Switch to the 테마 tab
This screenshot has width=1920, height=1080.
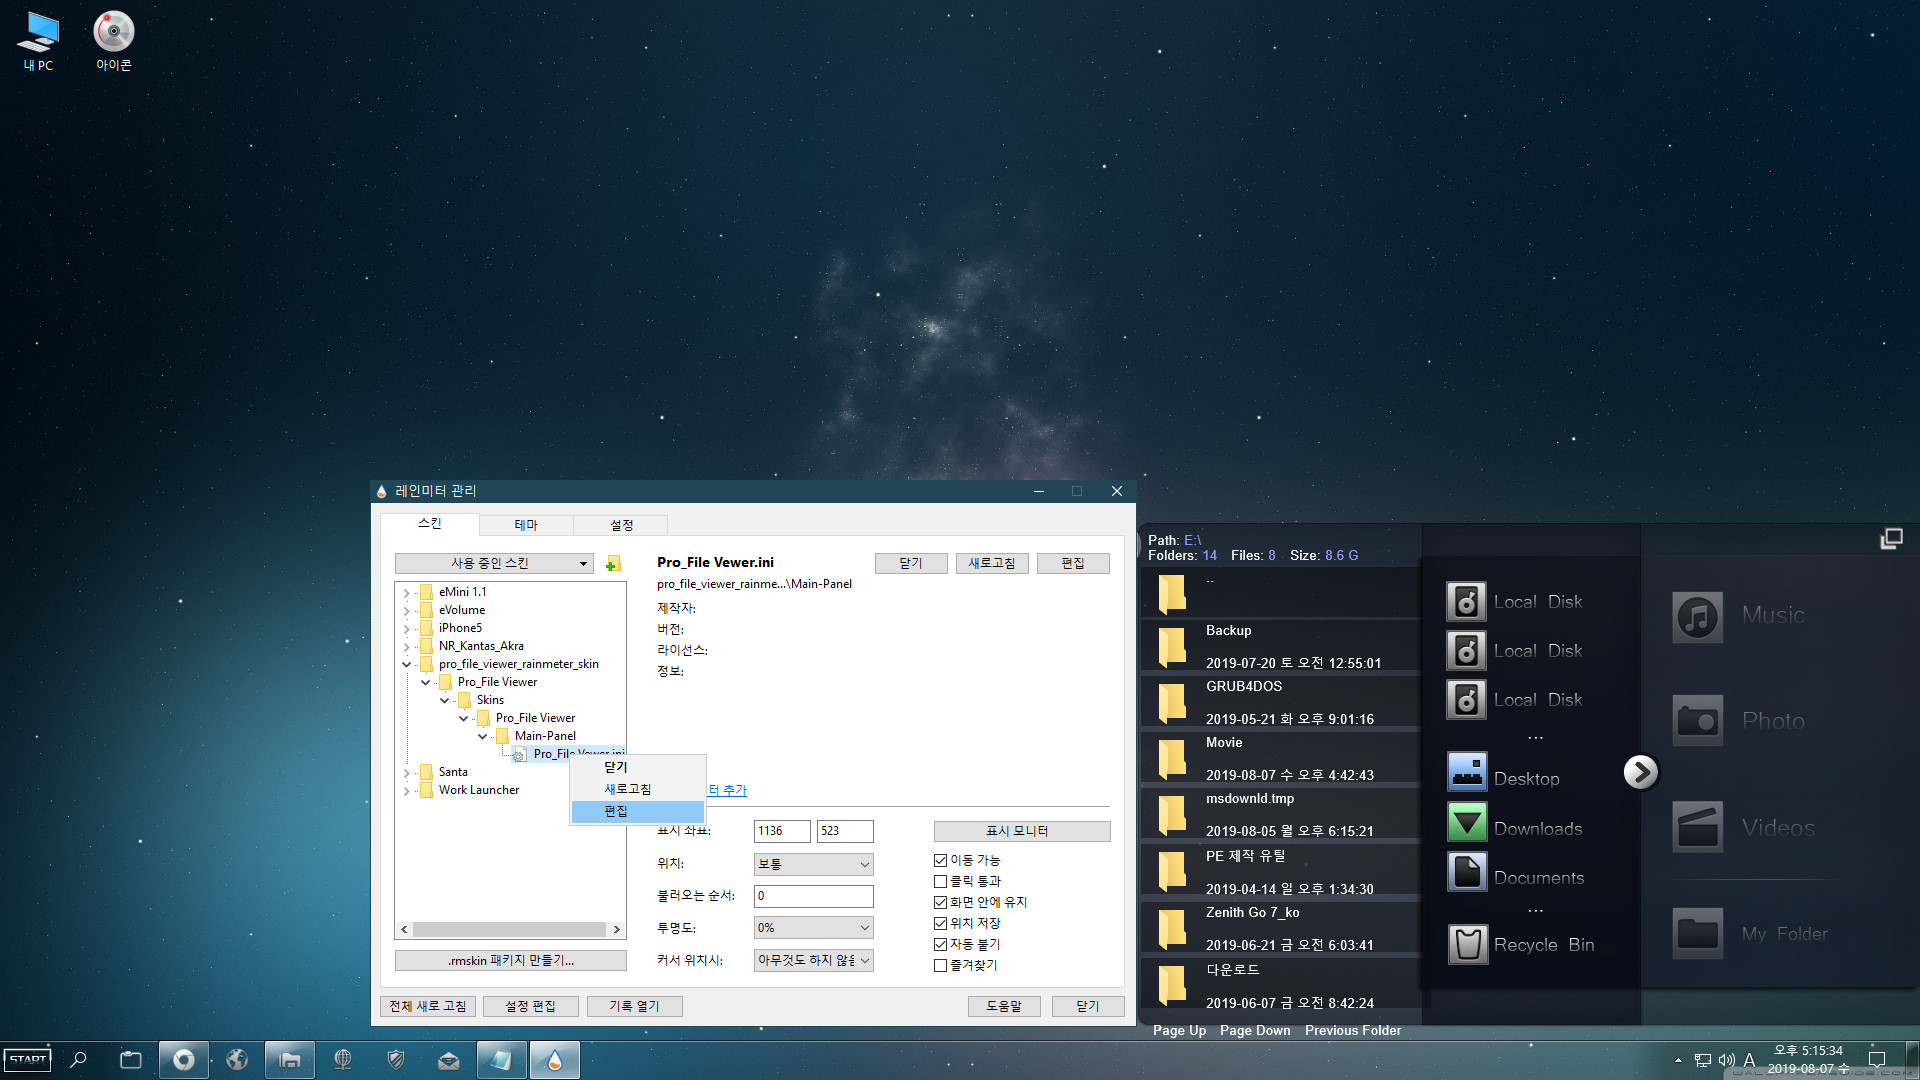click(526, 525)
